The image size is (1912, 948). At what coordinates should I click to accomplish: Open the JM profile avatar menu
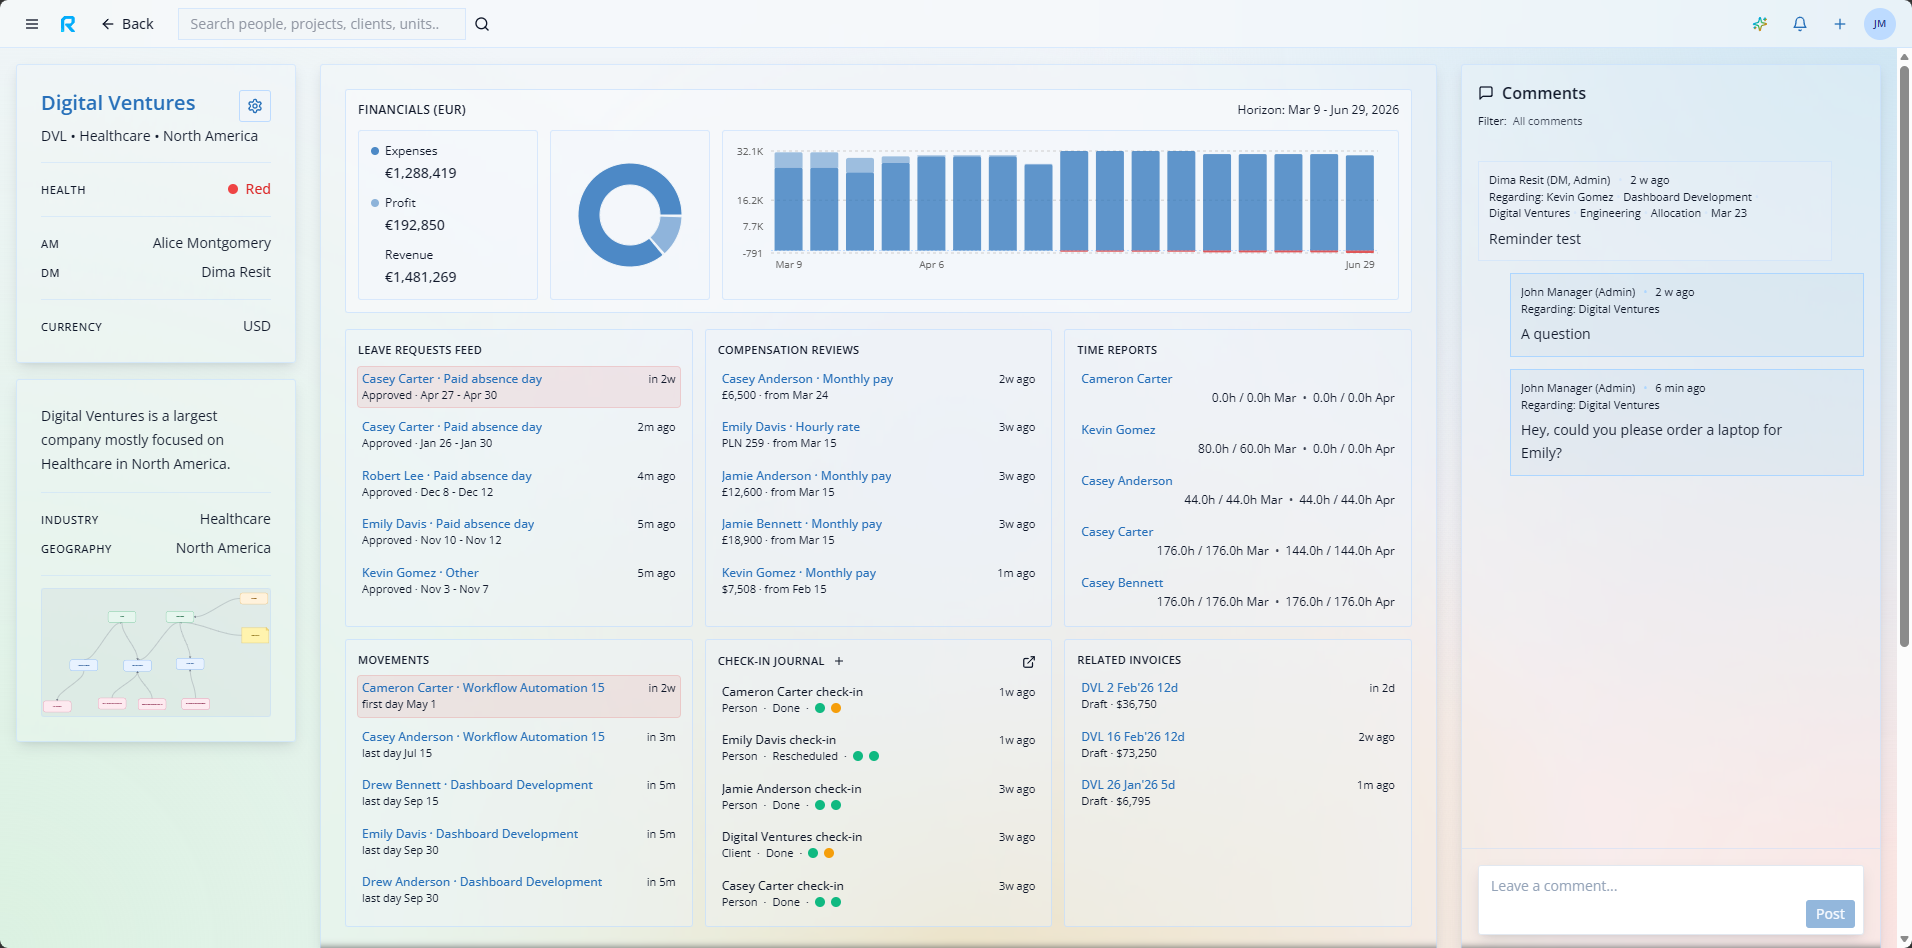coord(1881,23)
